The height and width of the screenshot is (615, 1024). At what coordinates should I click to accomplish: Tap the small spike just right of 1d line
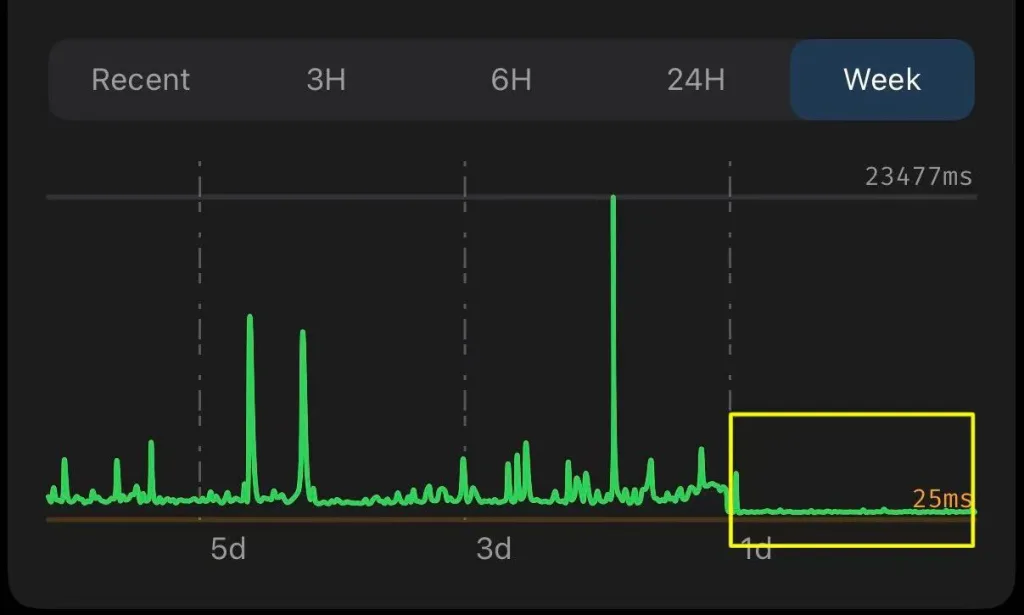tap(737, 474)
